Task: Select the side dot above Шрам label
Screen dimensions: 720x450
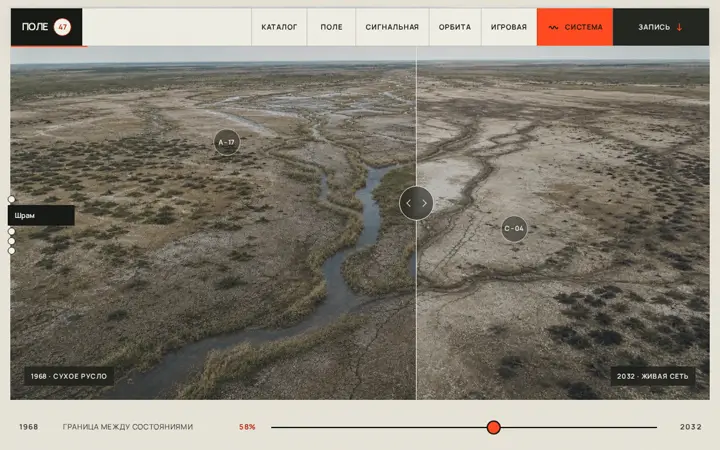Action: pyautogui.click(x=11, y=199)
